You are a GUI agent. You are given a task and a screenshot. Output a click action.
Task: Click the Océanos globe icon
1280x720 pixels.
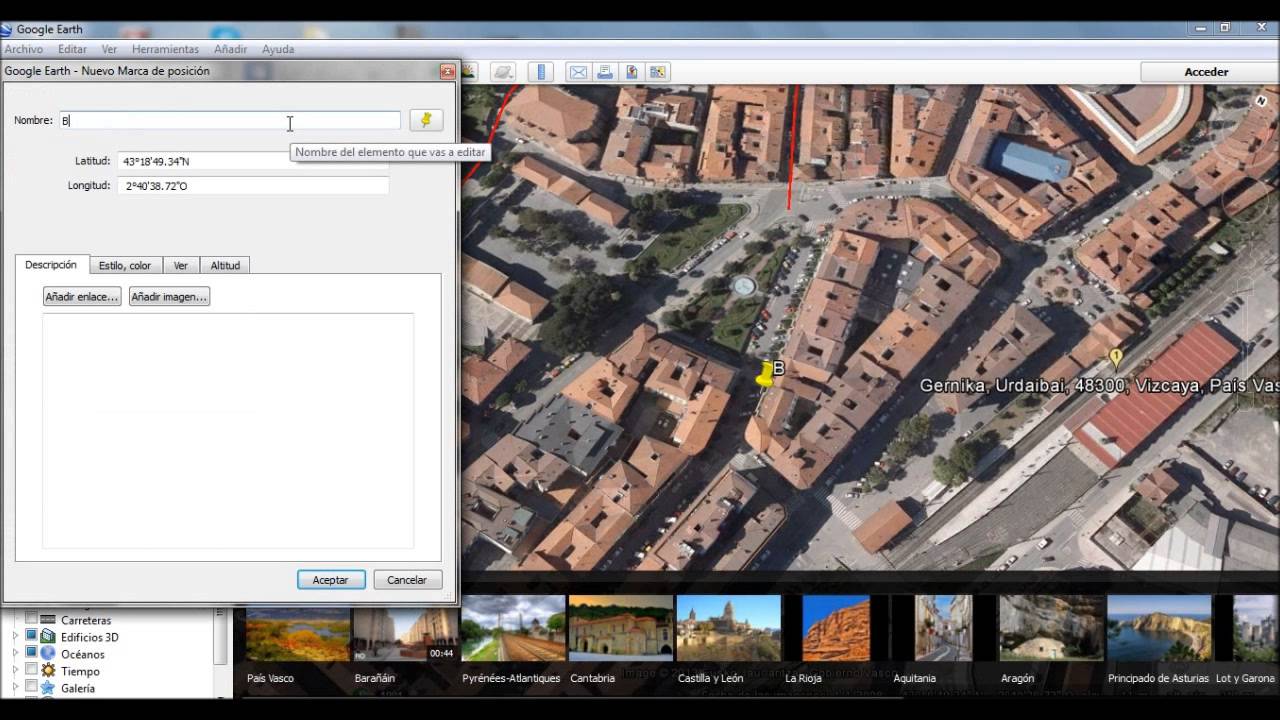pyautogui.click(x=47, y=654)
